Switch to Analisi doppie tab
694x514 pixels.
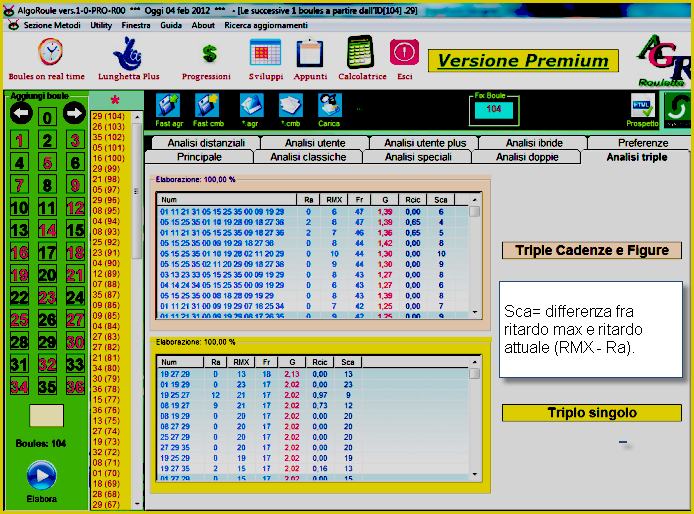click(527, 157)
